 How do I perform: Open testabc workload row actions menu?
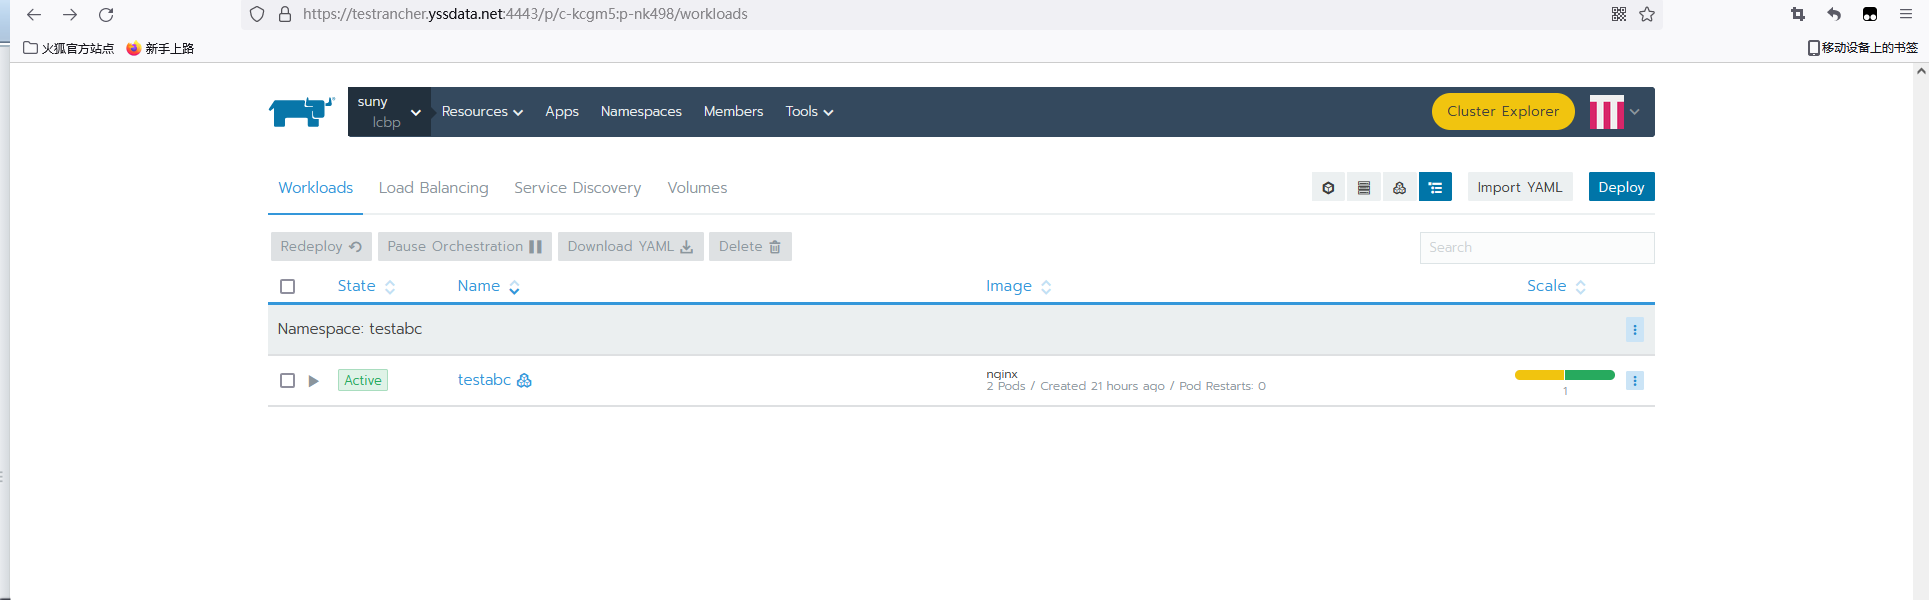(x=1635, y=381)
